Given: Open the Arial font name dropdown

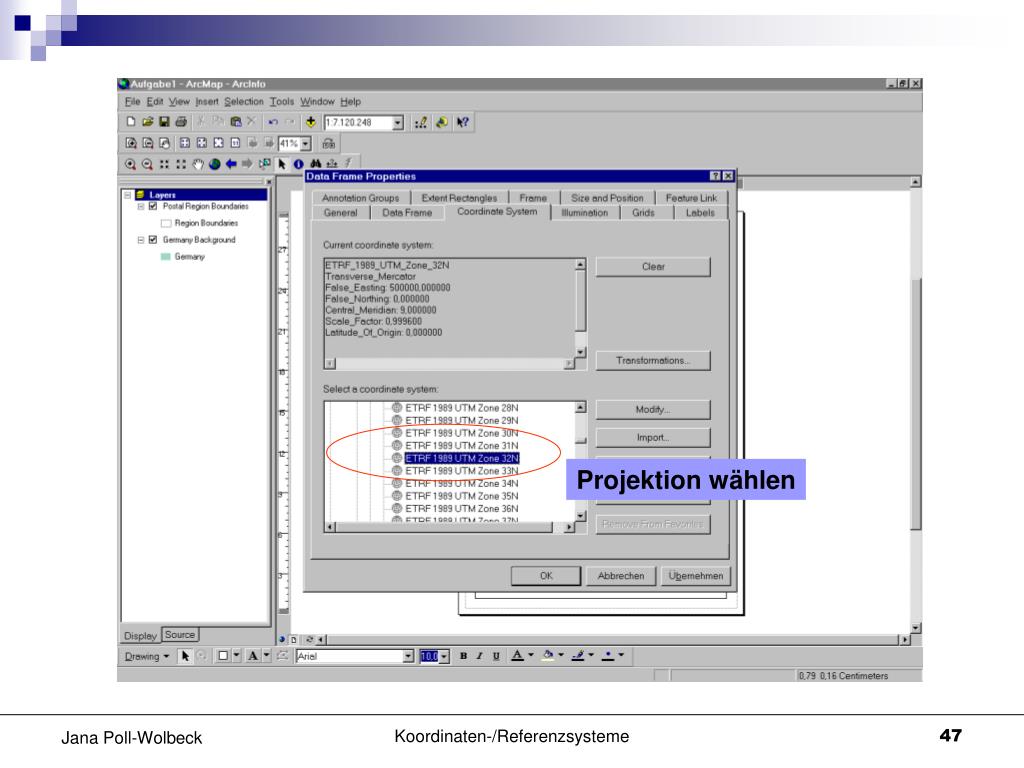Looking at the screenshot, I should click(x=408, y=656).
